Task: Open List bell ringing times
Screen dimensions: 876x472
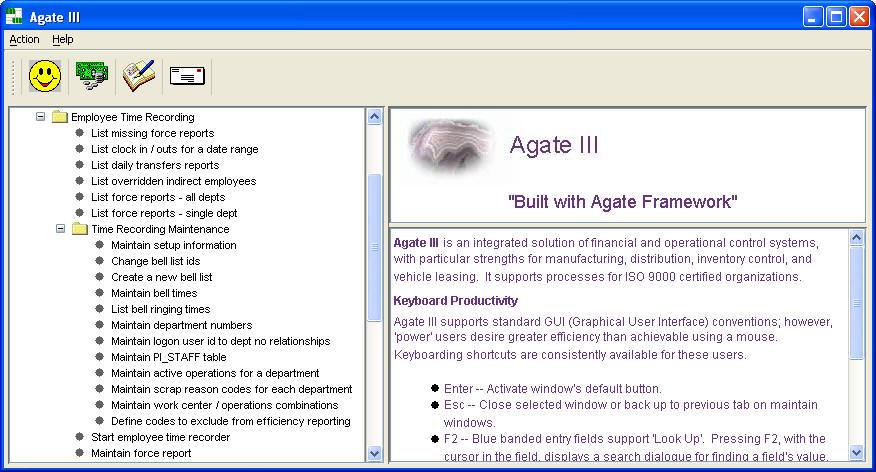Action: point(160,309)
